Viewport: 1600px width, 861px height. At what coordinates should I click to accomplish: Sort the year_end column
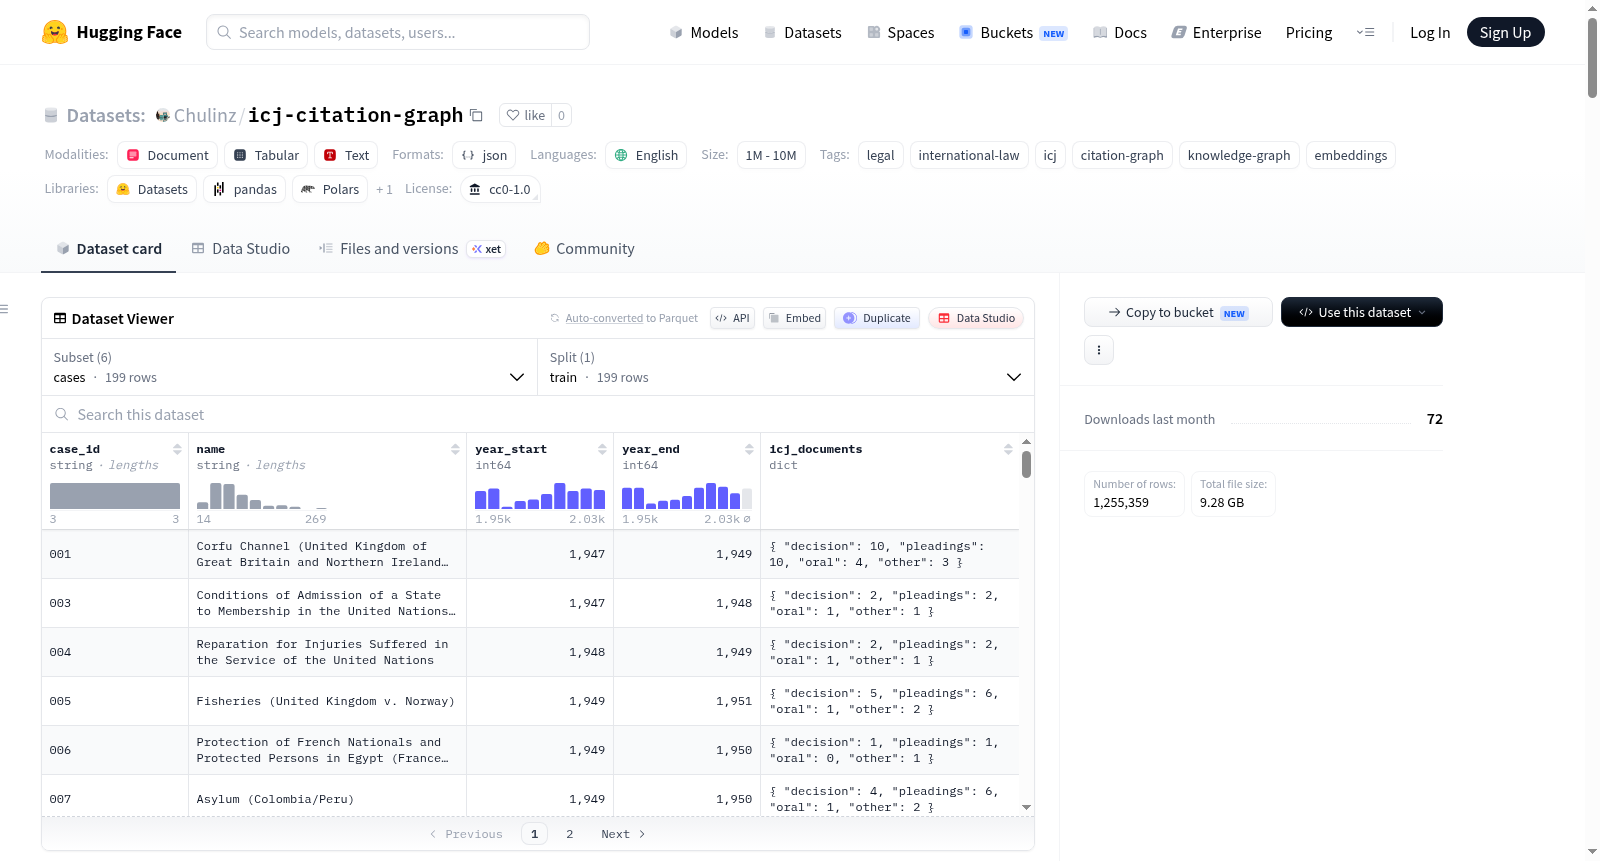(x=749, y=449)
